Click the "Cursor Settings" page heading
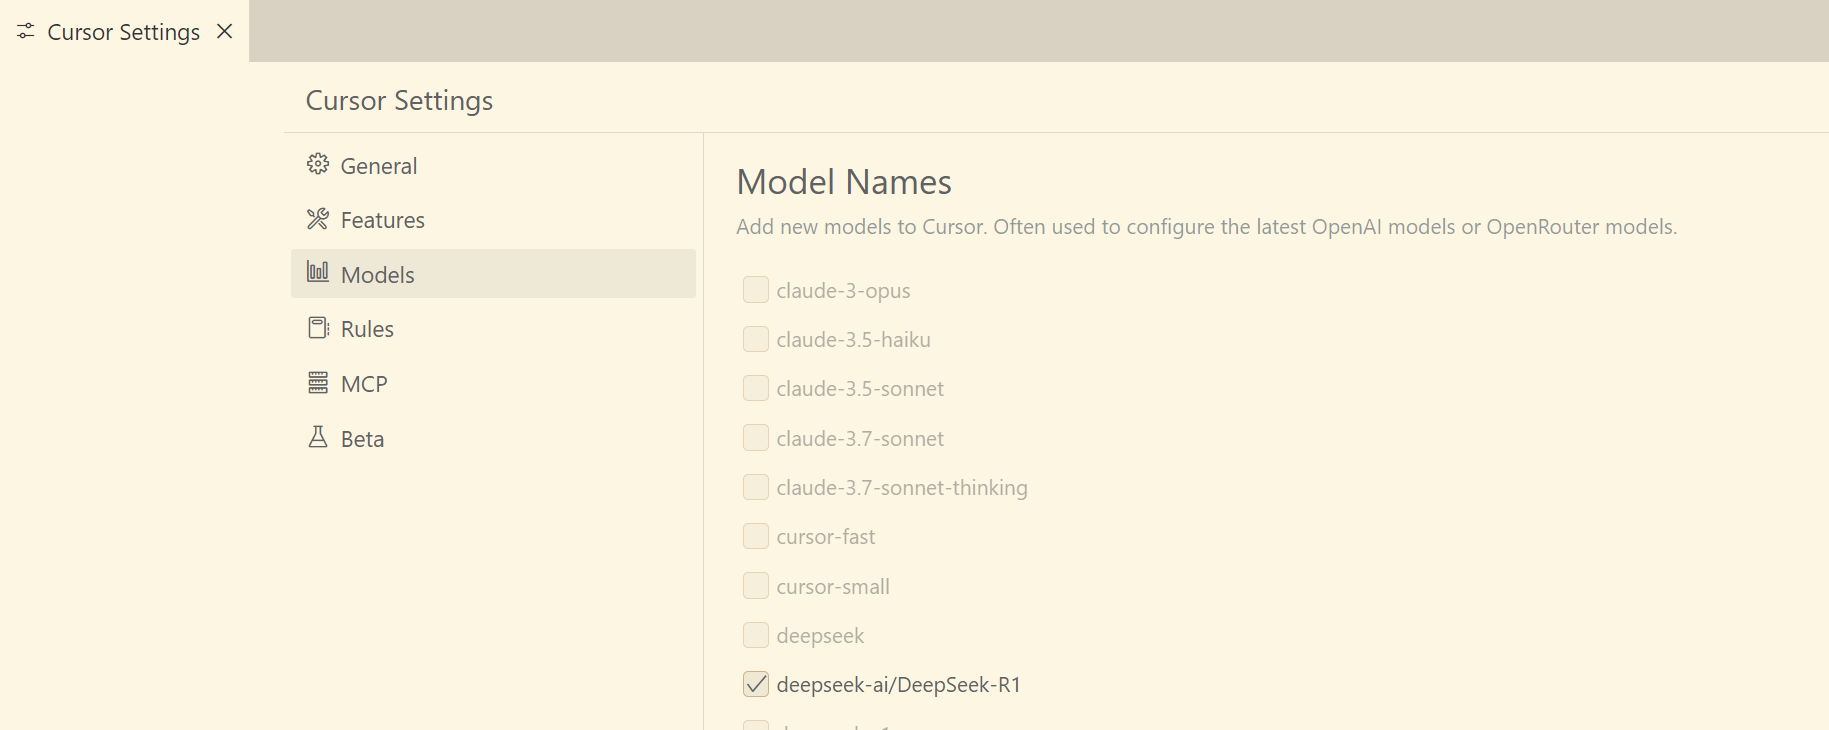The height and width of the screenshot is (730, 1829). [399, 100]
